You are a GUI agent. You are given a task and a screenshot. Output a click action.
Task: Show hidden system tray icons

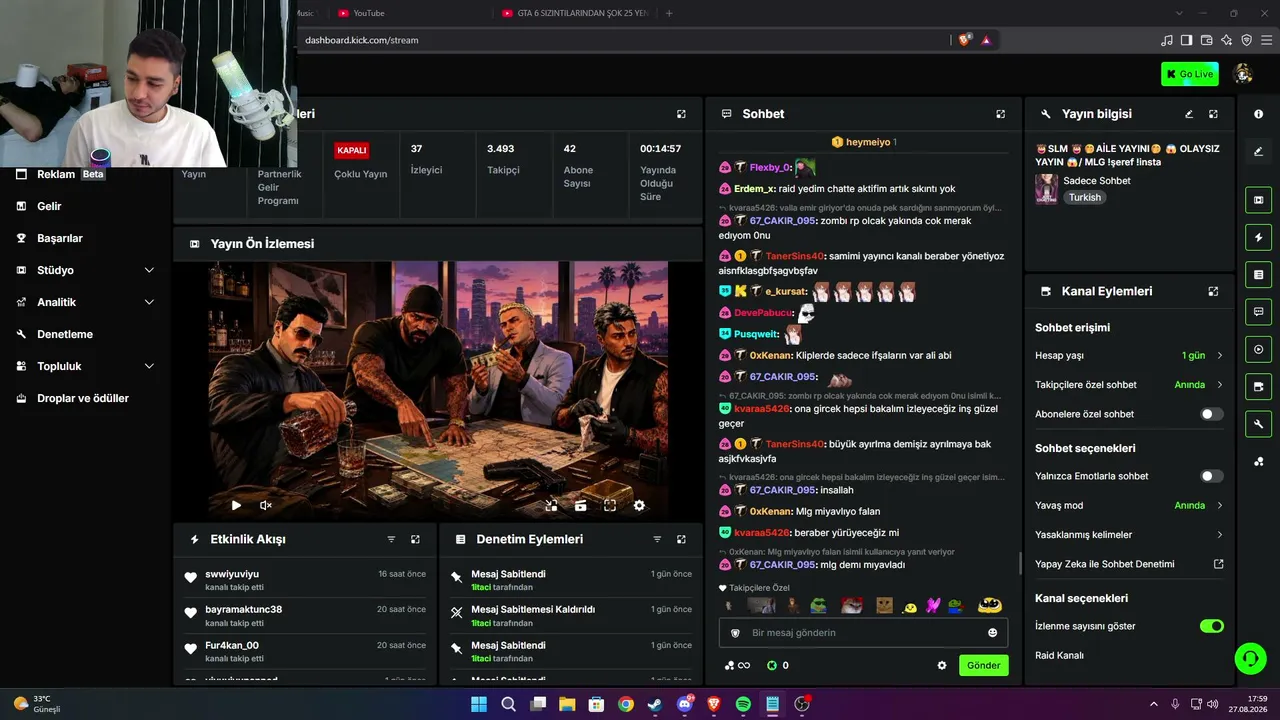[x=1153, y=704]
